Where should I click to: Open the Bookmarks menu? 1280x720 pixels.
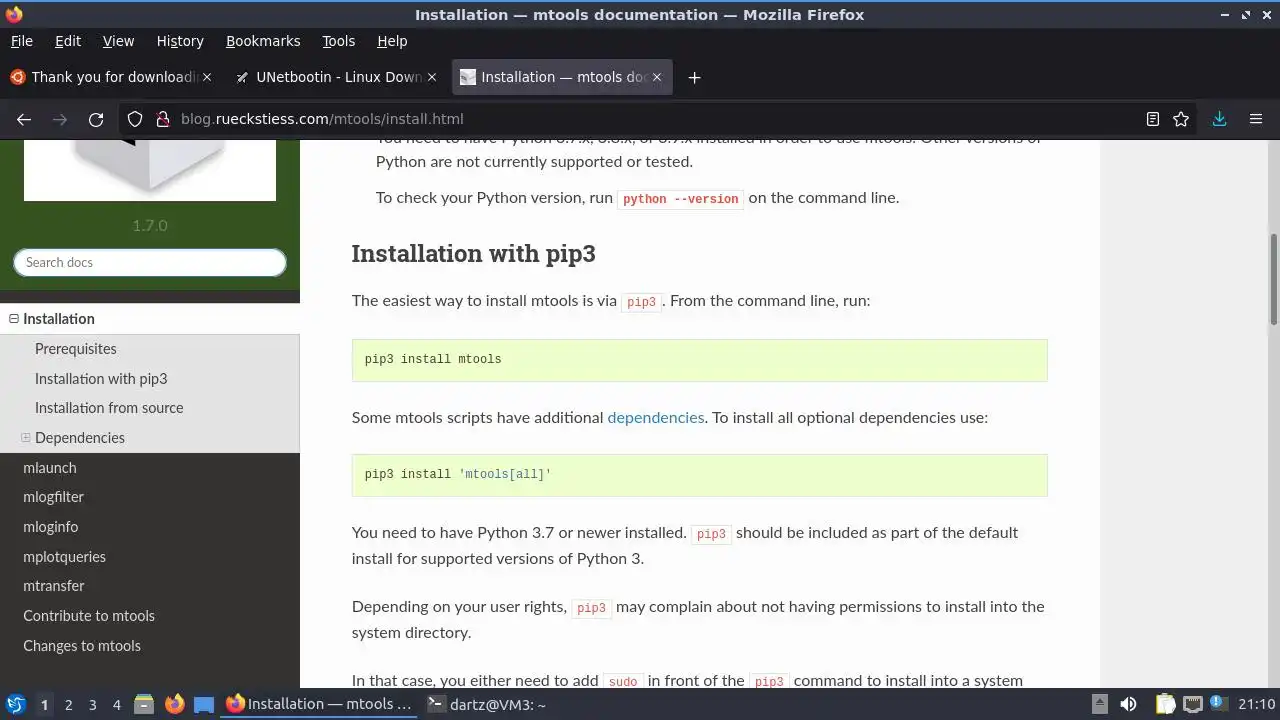[x=263, y=41]
